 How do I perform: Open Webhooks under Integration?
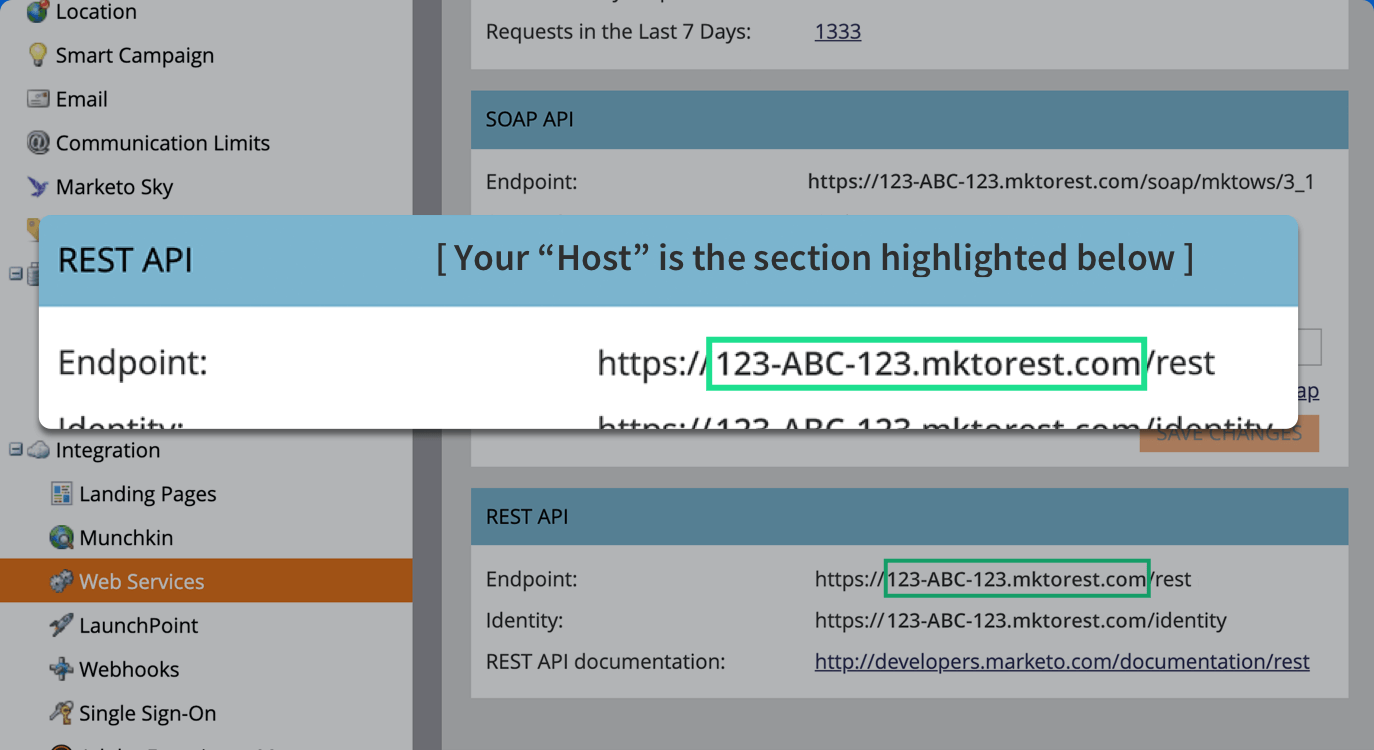pos(130,669)
